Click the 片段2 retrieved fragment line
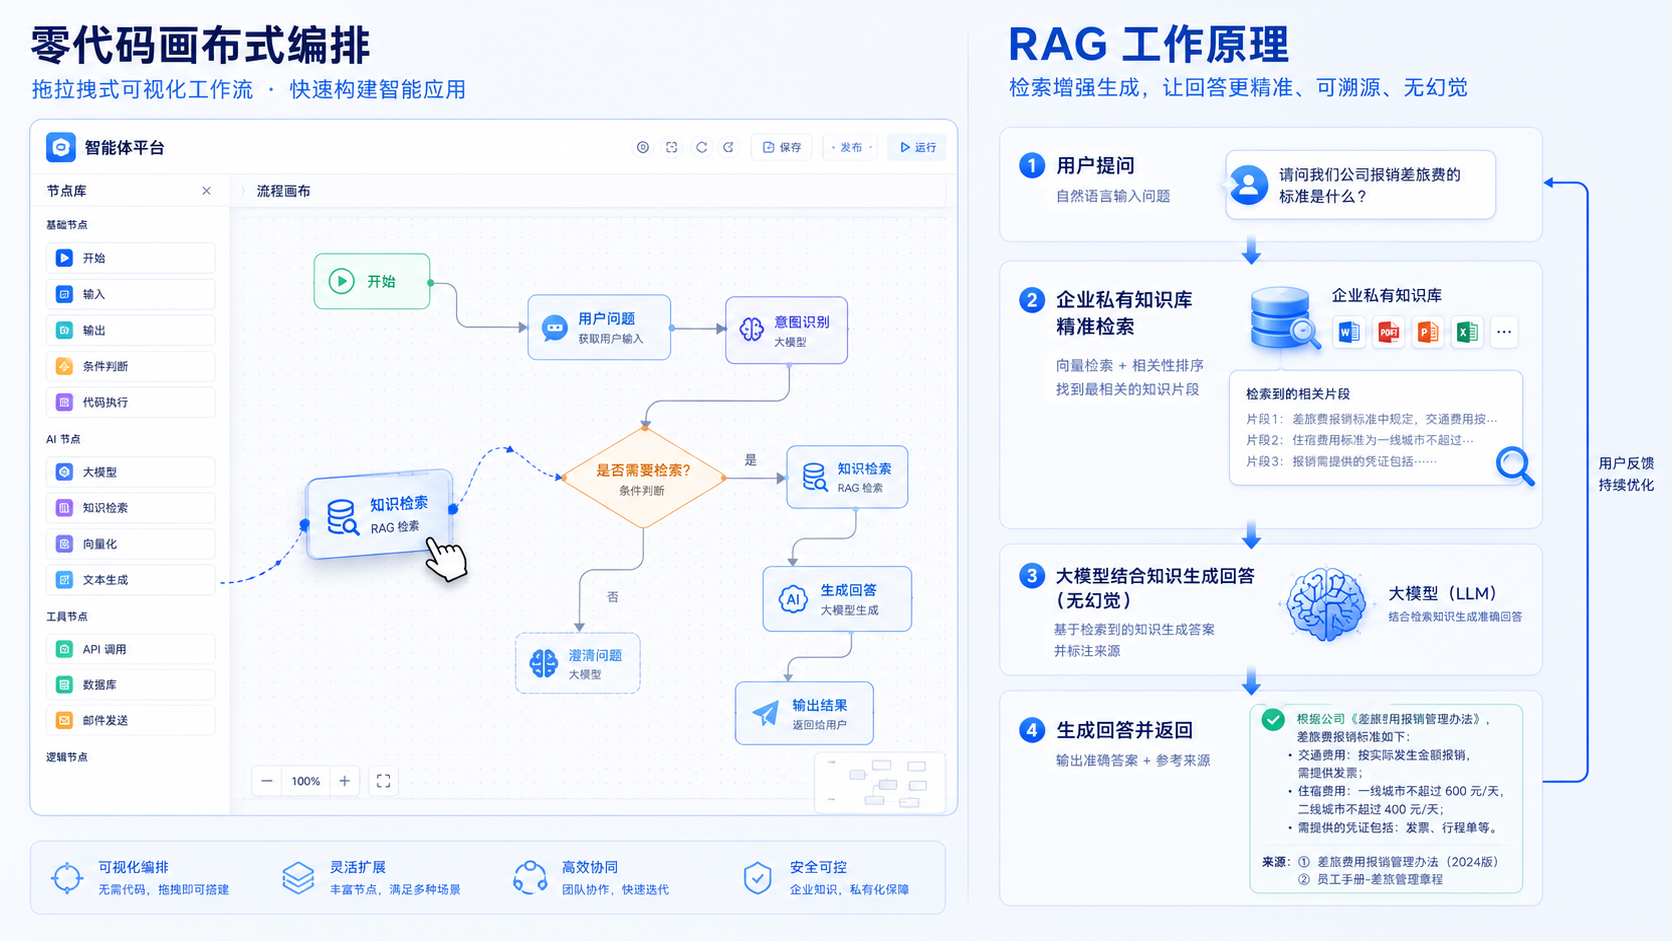The width and height of the screenshot is (1672, 941). point(1360,440)
